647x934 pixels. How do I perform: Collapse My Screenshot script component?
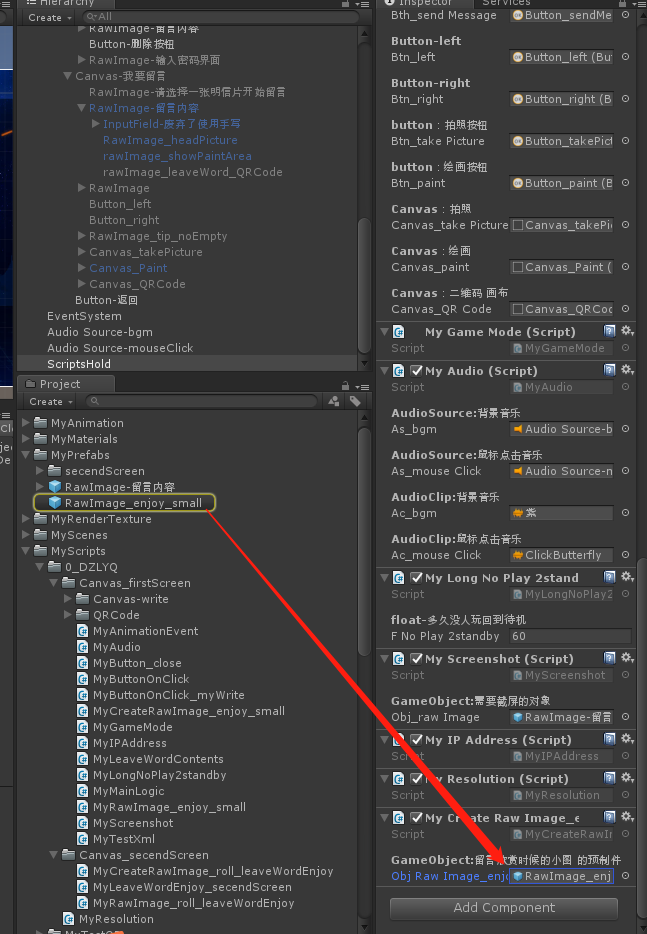point(384,658)
